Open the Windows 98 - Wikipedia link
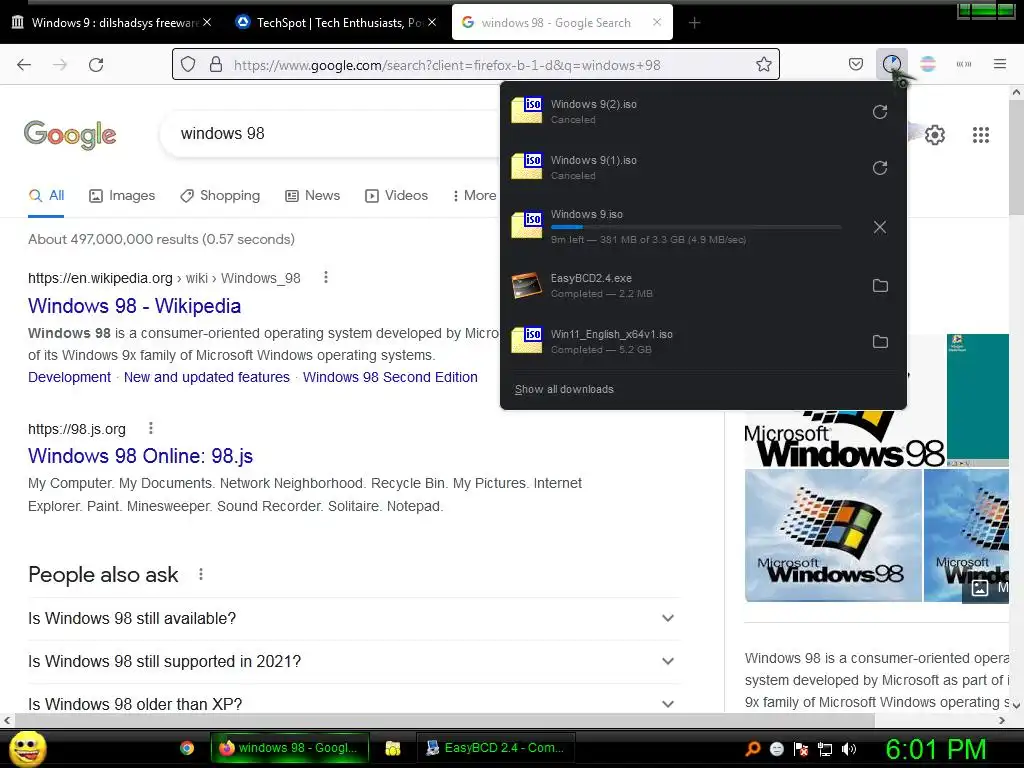 click(135, 306)
